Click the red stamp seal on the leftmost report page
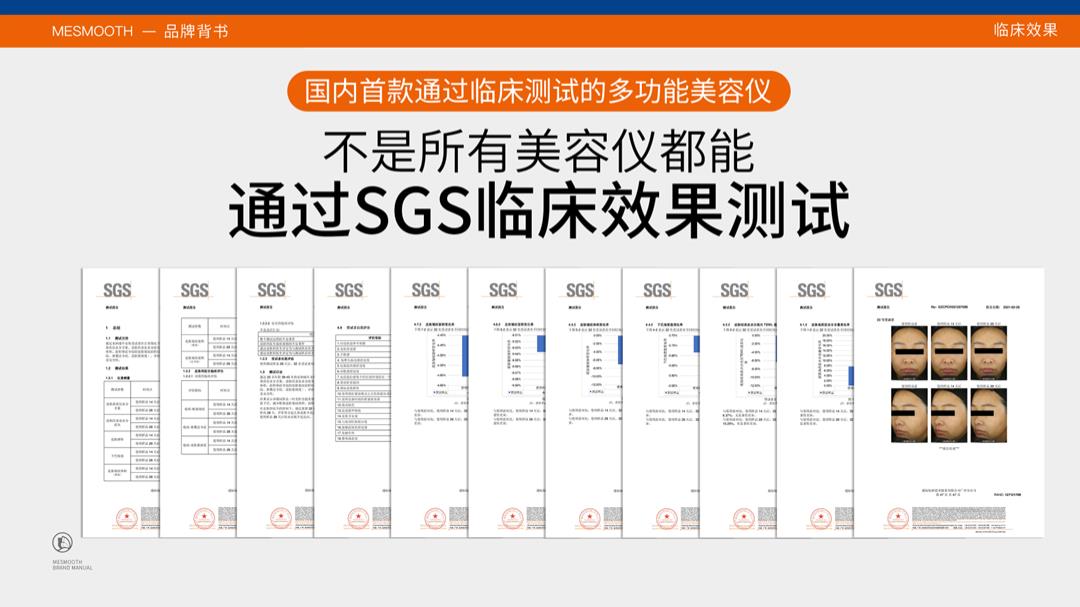This screenshot has width=1080, height=607. pos(126,519)
